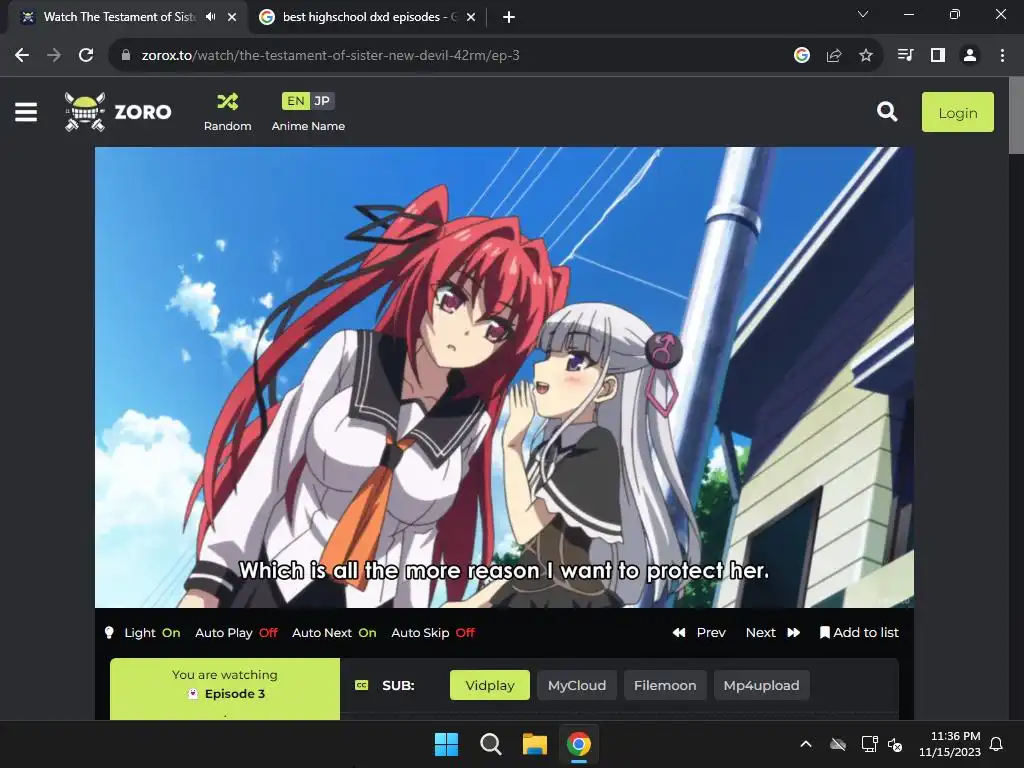
Task: Open a new browser tab
Action: 509,17
